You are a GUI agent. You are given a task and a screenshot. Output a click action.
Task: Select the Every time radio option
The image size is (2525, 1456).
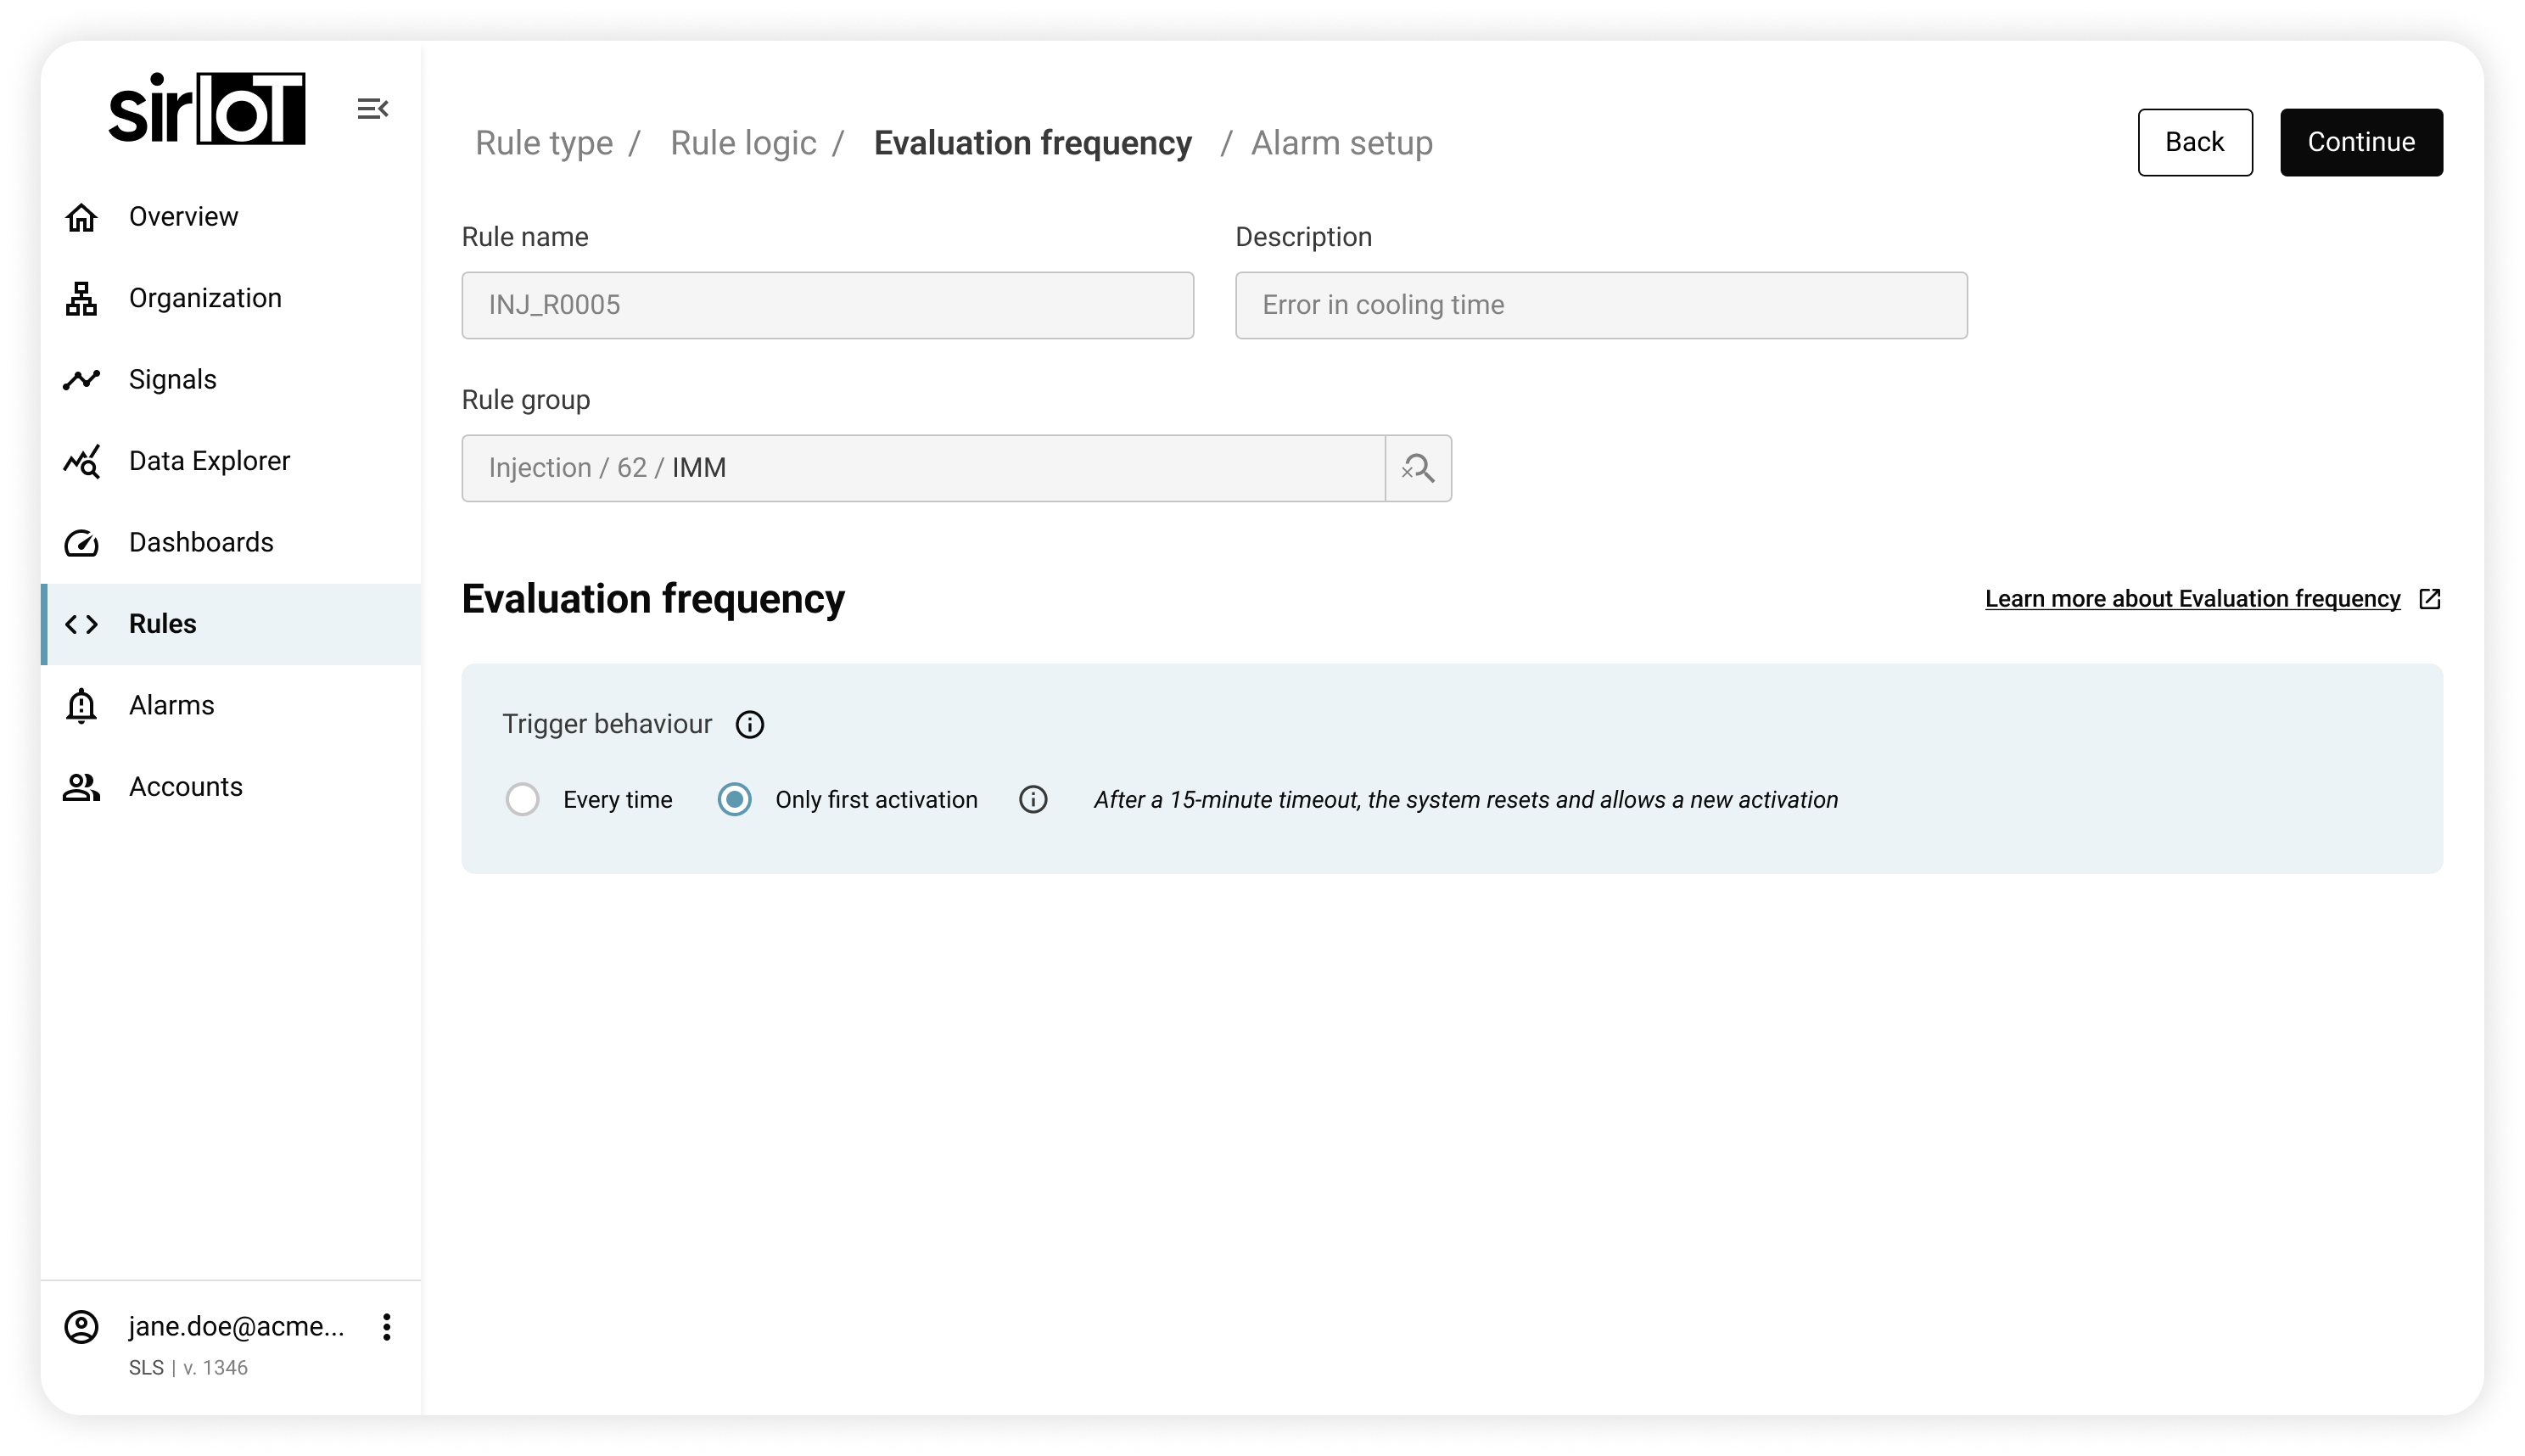(522, 800)
